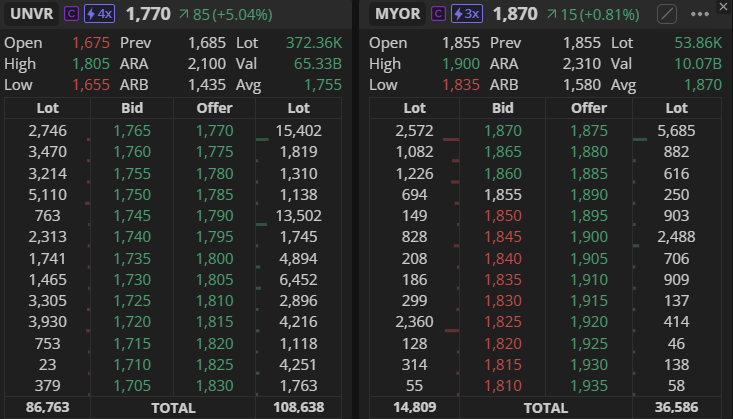This screenshot has width=733, height=419.
Task: Click MYOR total offer lot 36,586
Action: coord(676,407)
